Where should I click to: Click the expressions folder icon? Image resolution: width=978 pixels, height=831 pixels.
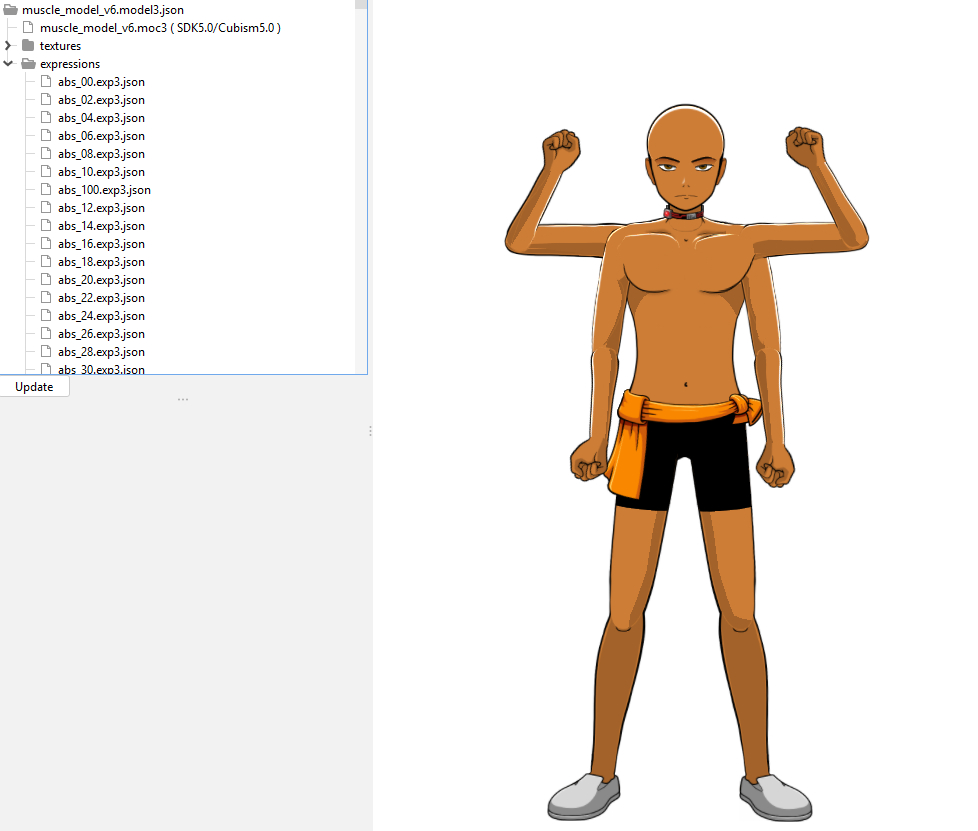[28, 64]
